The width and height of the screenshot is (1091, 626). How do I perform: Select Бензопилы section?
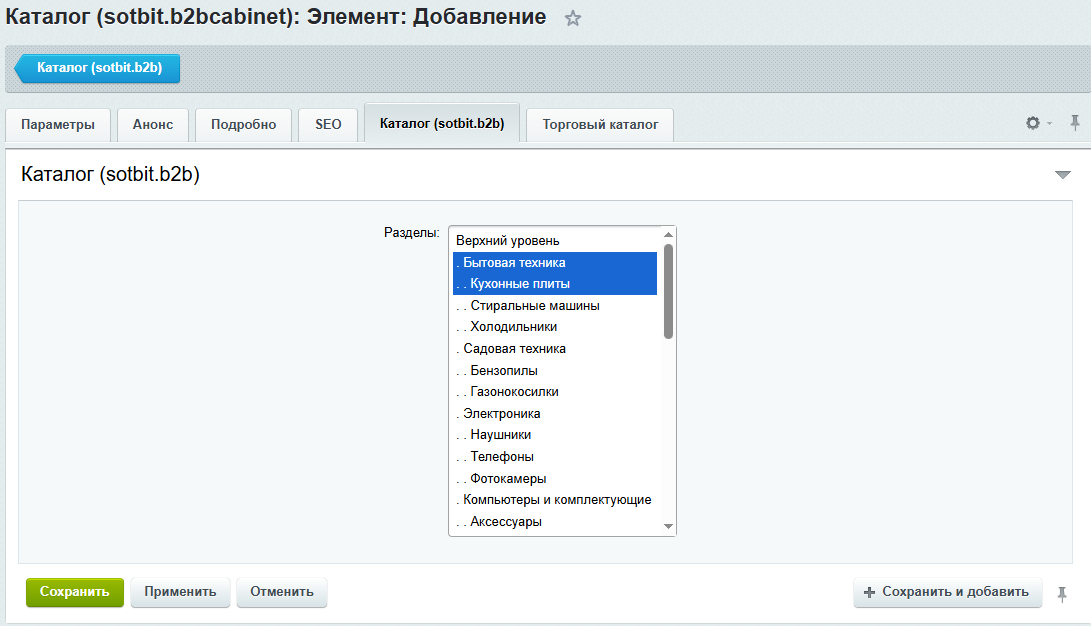(x=555, y=370)
